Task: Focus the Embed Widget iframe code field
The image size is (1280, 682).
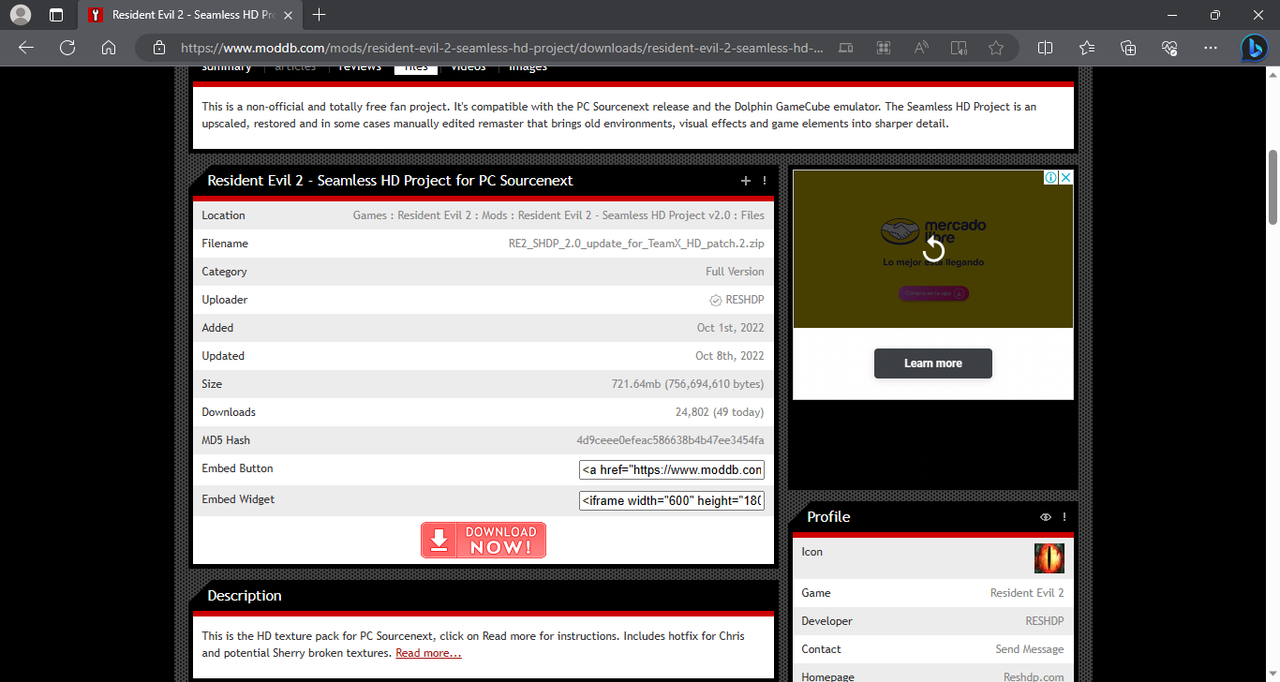Action: (x=672, y=500)
